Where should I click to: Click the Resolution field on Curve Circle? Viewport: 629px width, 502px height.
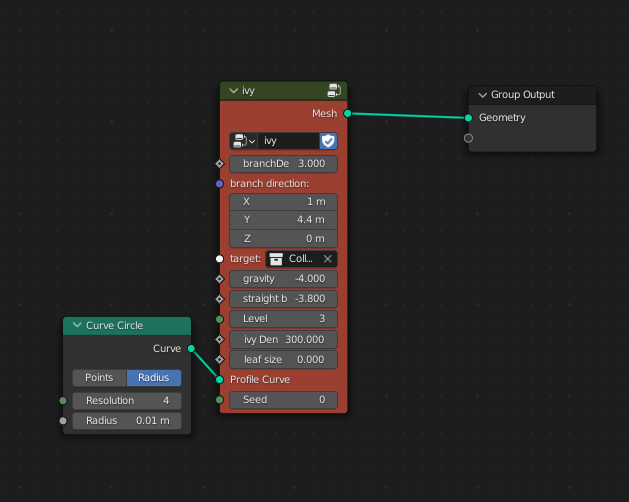127,400
